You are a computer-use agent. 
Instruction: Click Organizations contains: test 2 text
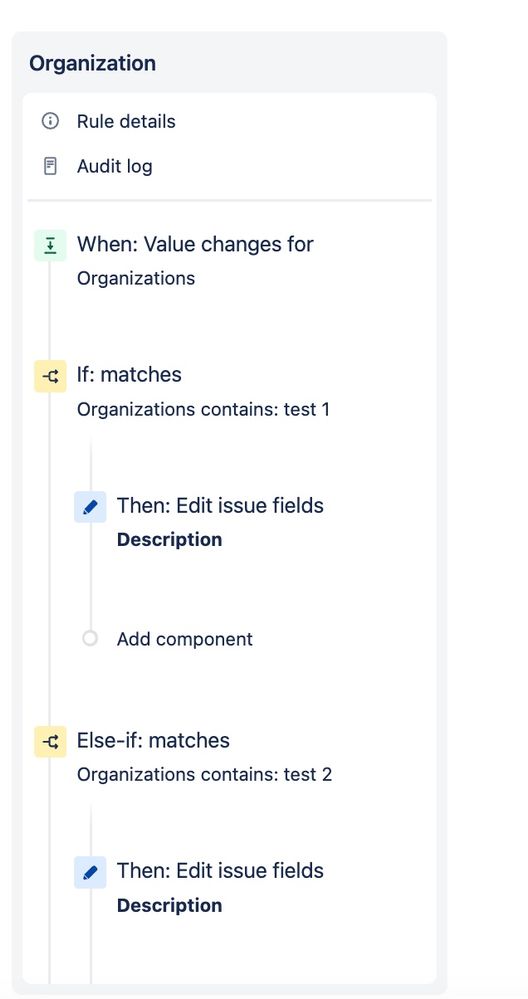point(204,775)
